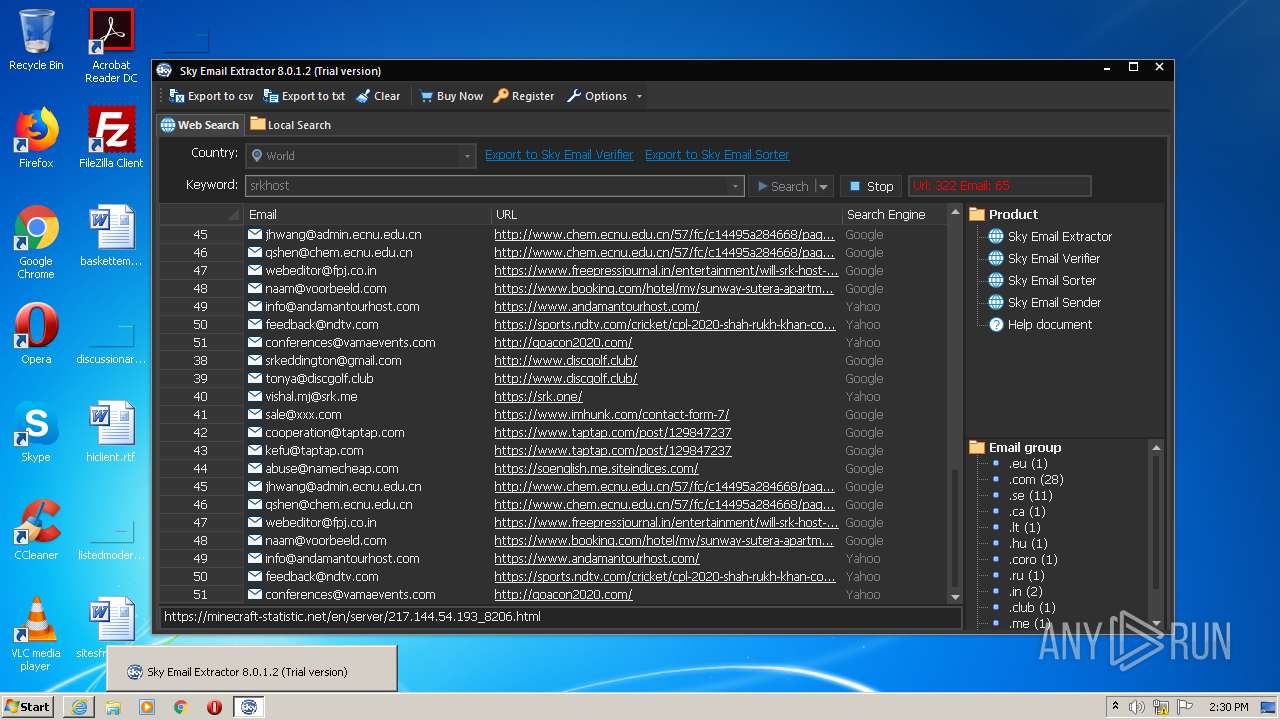The image size is (1280, 720).
Task: Open Sky Email Extractor in Product tree
Action: click(x=1059, y=237)
